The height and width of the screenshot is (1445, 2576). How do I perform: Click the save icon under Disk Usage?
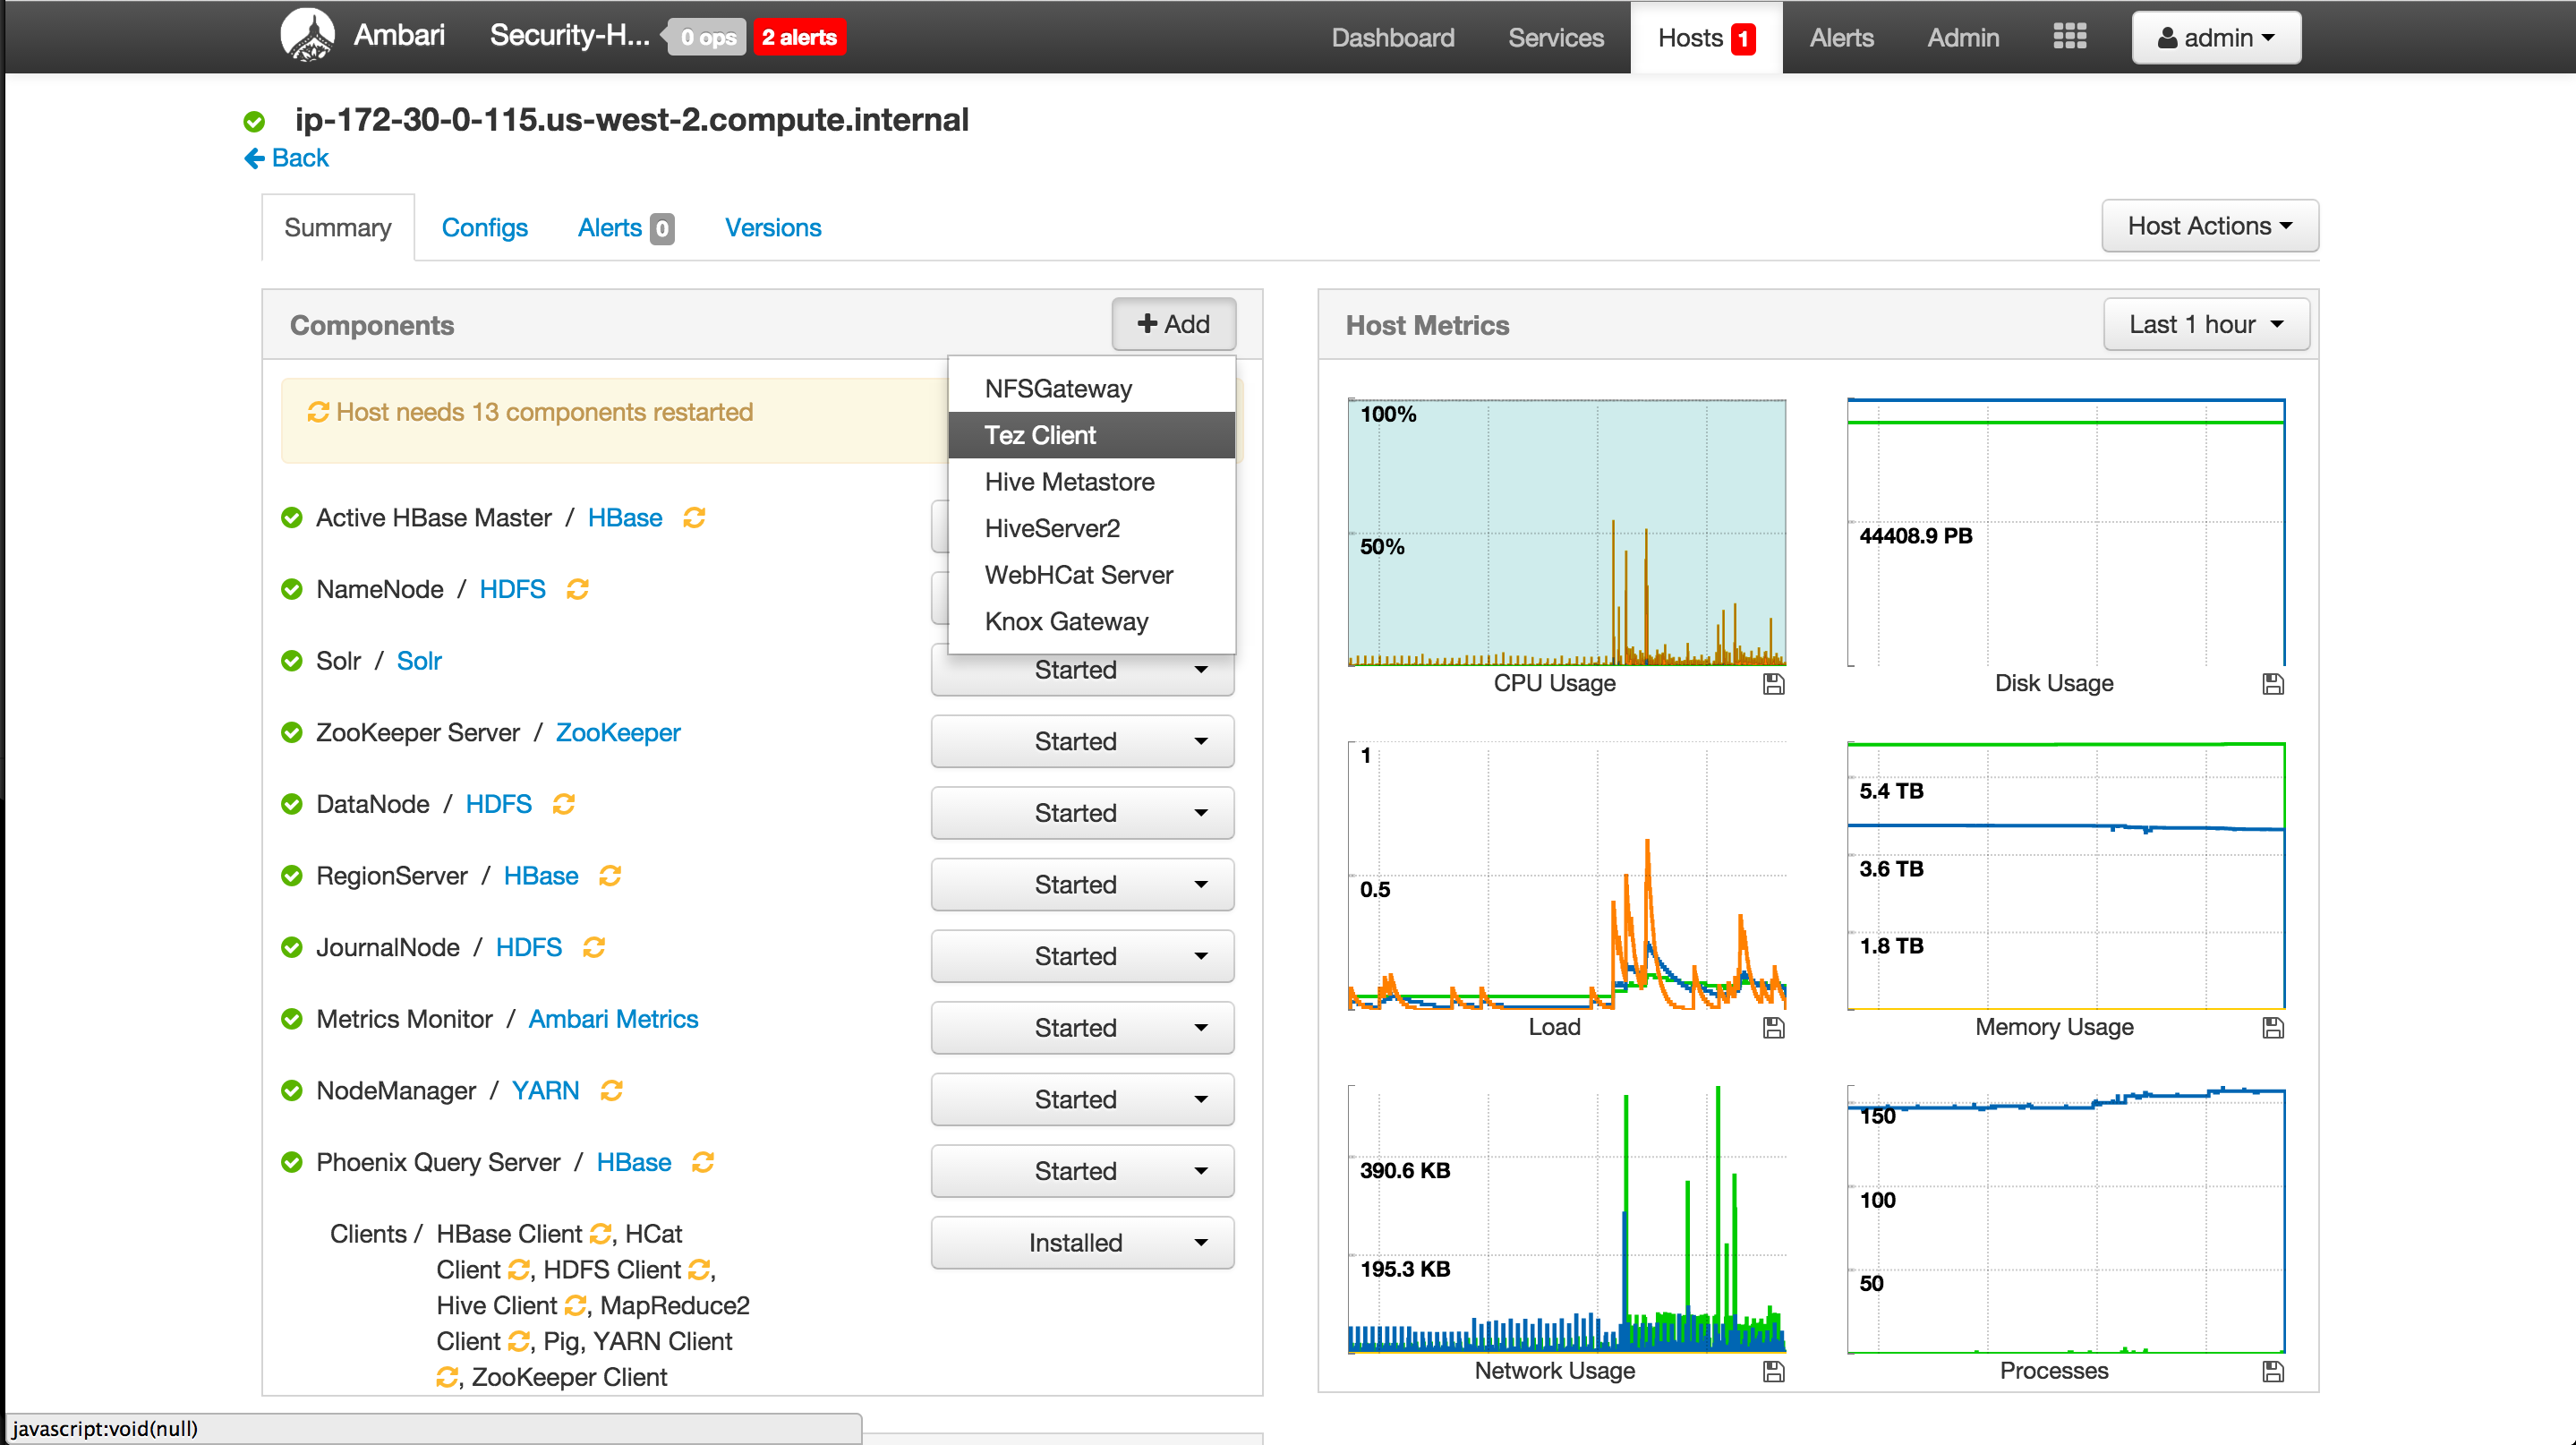click(2272, 684)
